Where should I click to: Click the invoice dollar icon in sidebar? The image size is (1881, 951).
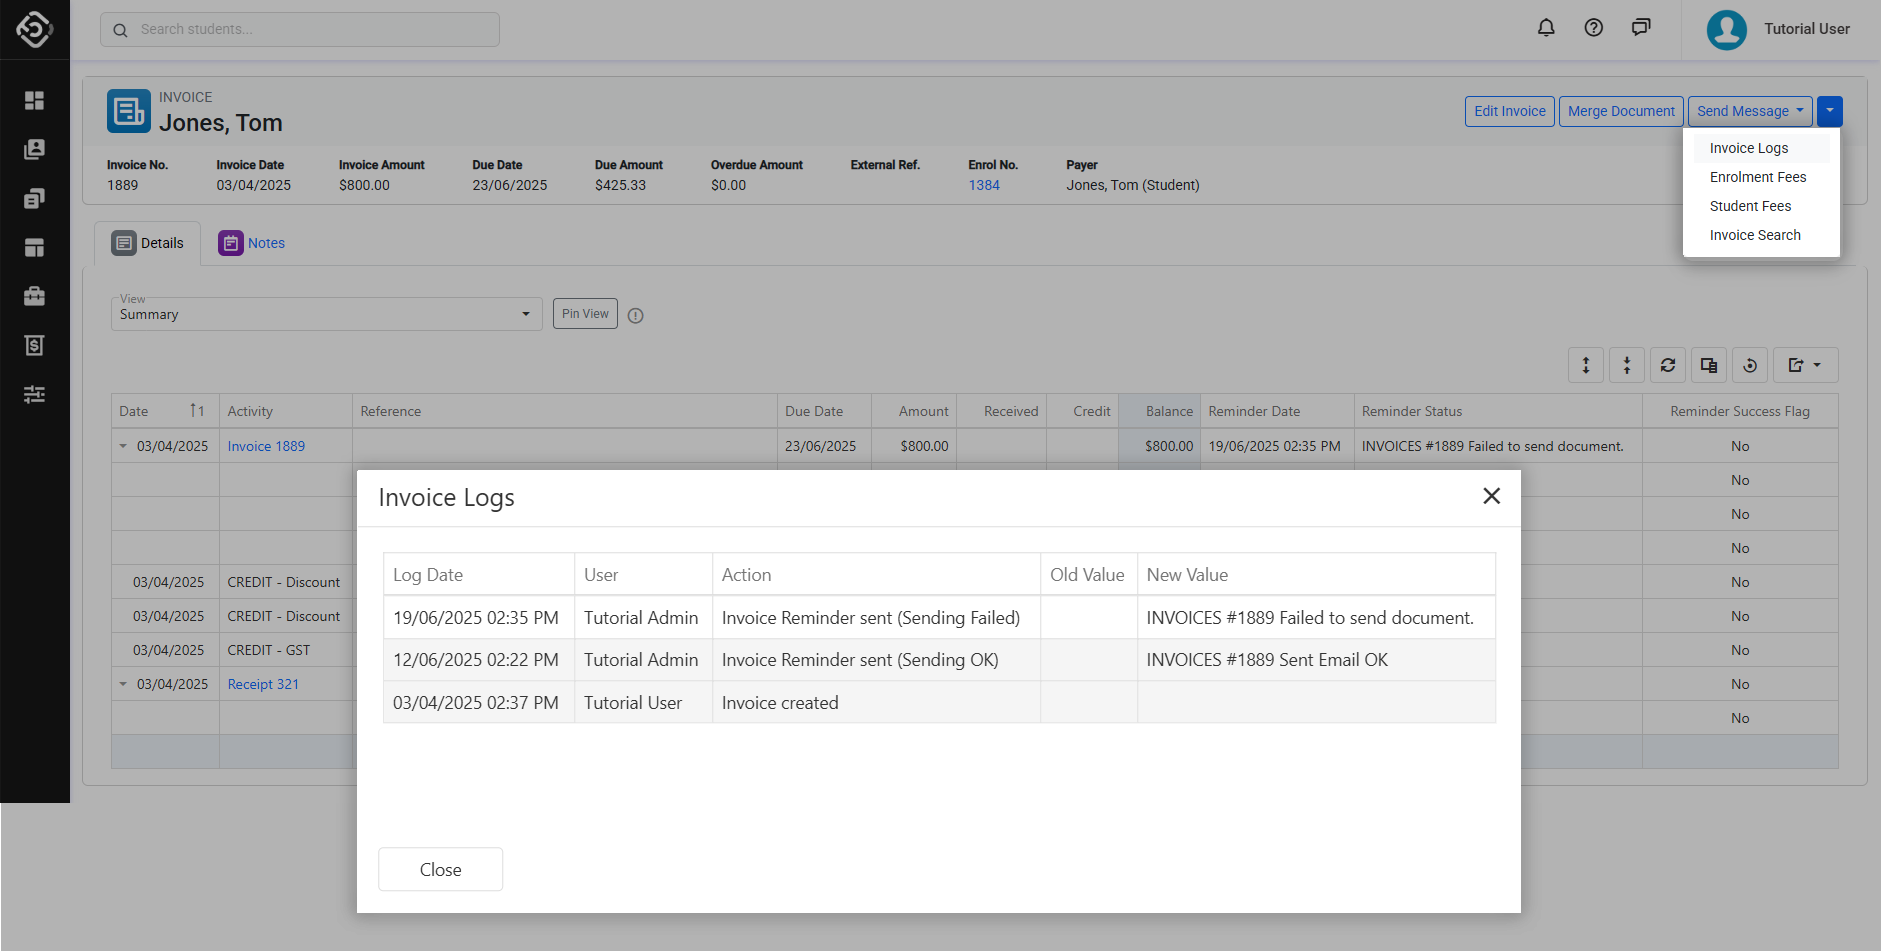pos(34,346)
